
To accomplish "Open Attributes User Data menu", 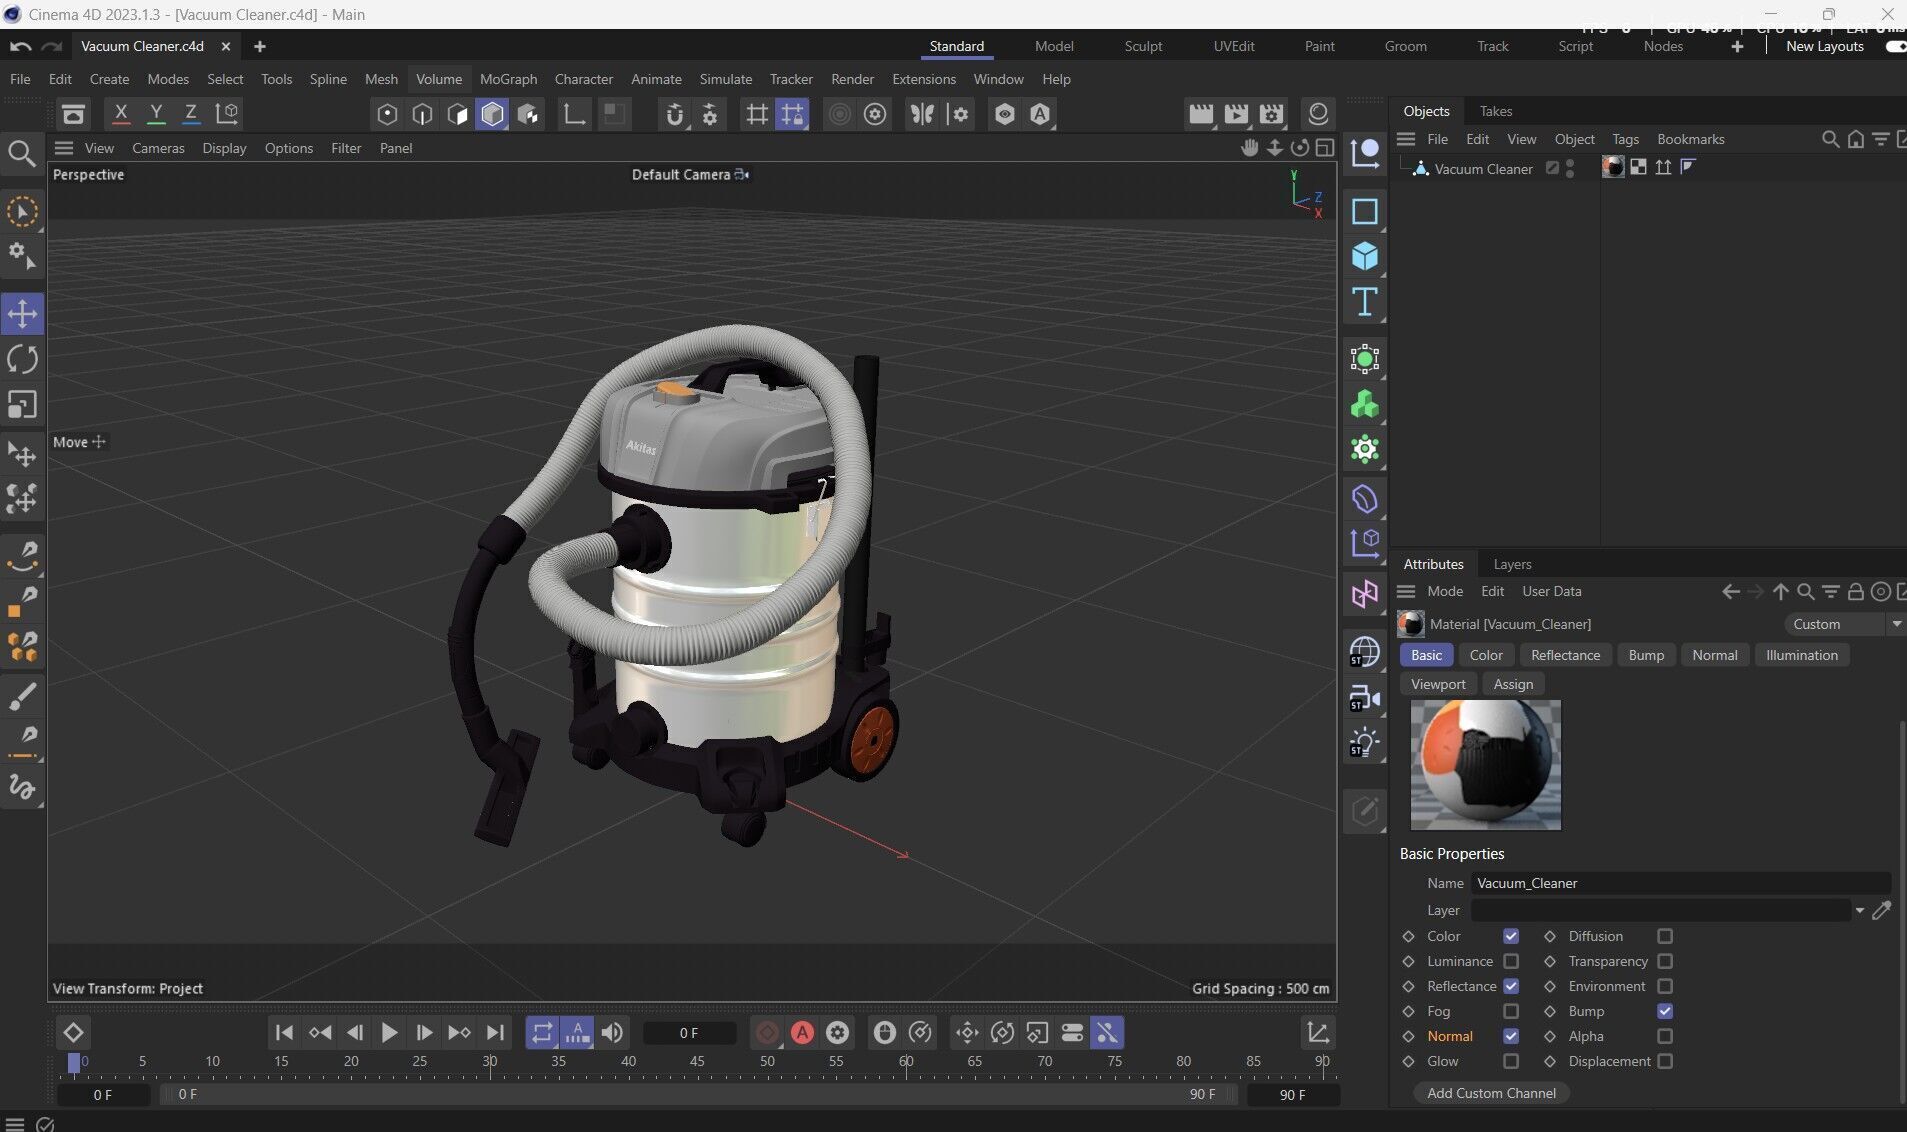I will click(x=1551, y=591).
